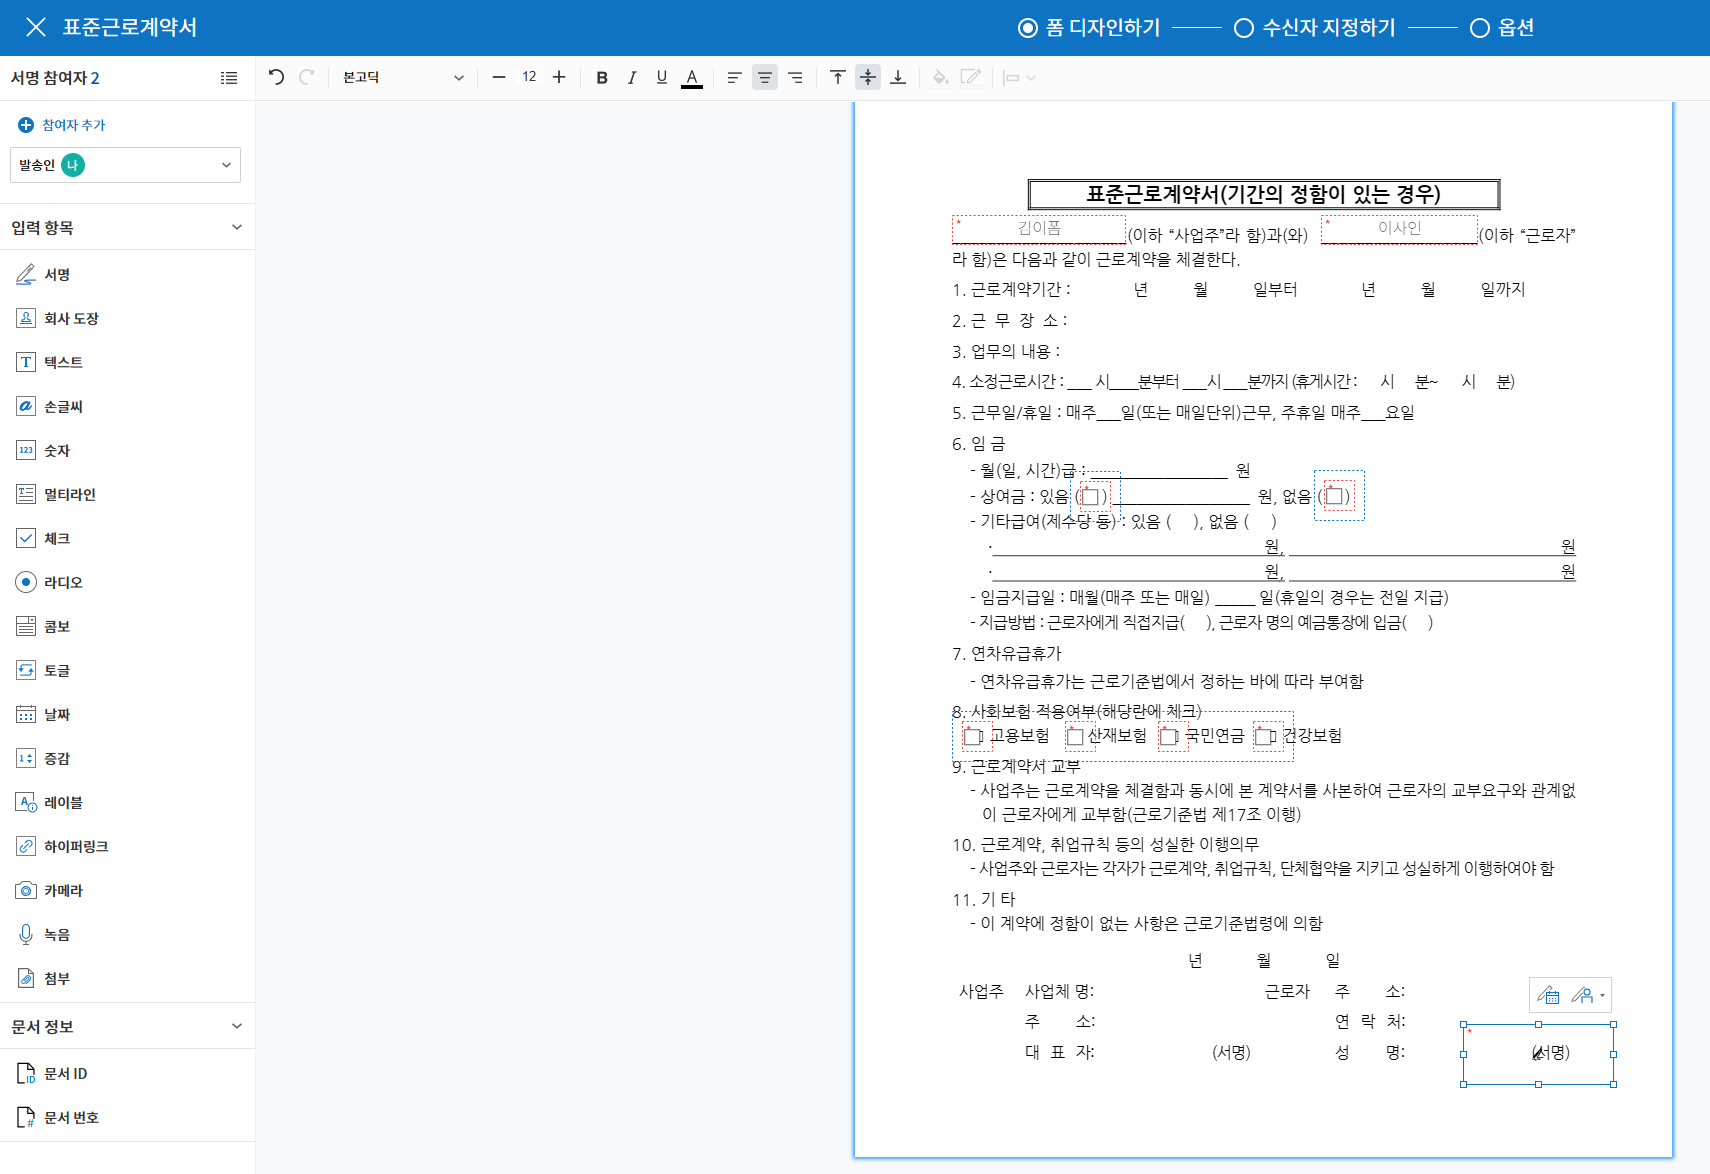Center align the text
Screen dimensions: 1710x1174
[765, 77]
